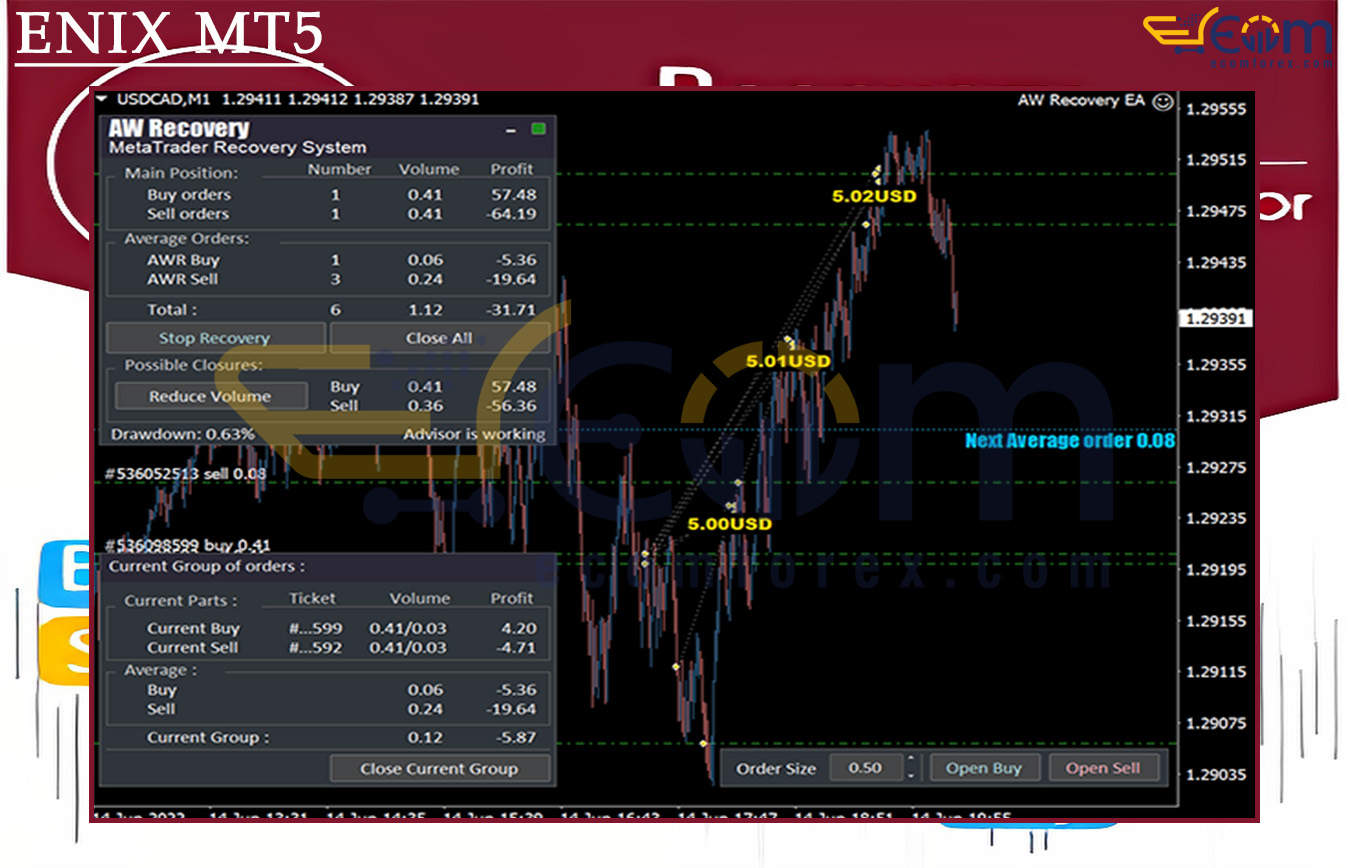Screen dimensions: 1346x868
Task: Click the Next Average order 0.08 line label
Action: tap(1069, 441)
